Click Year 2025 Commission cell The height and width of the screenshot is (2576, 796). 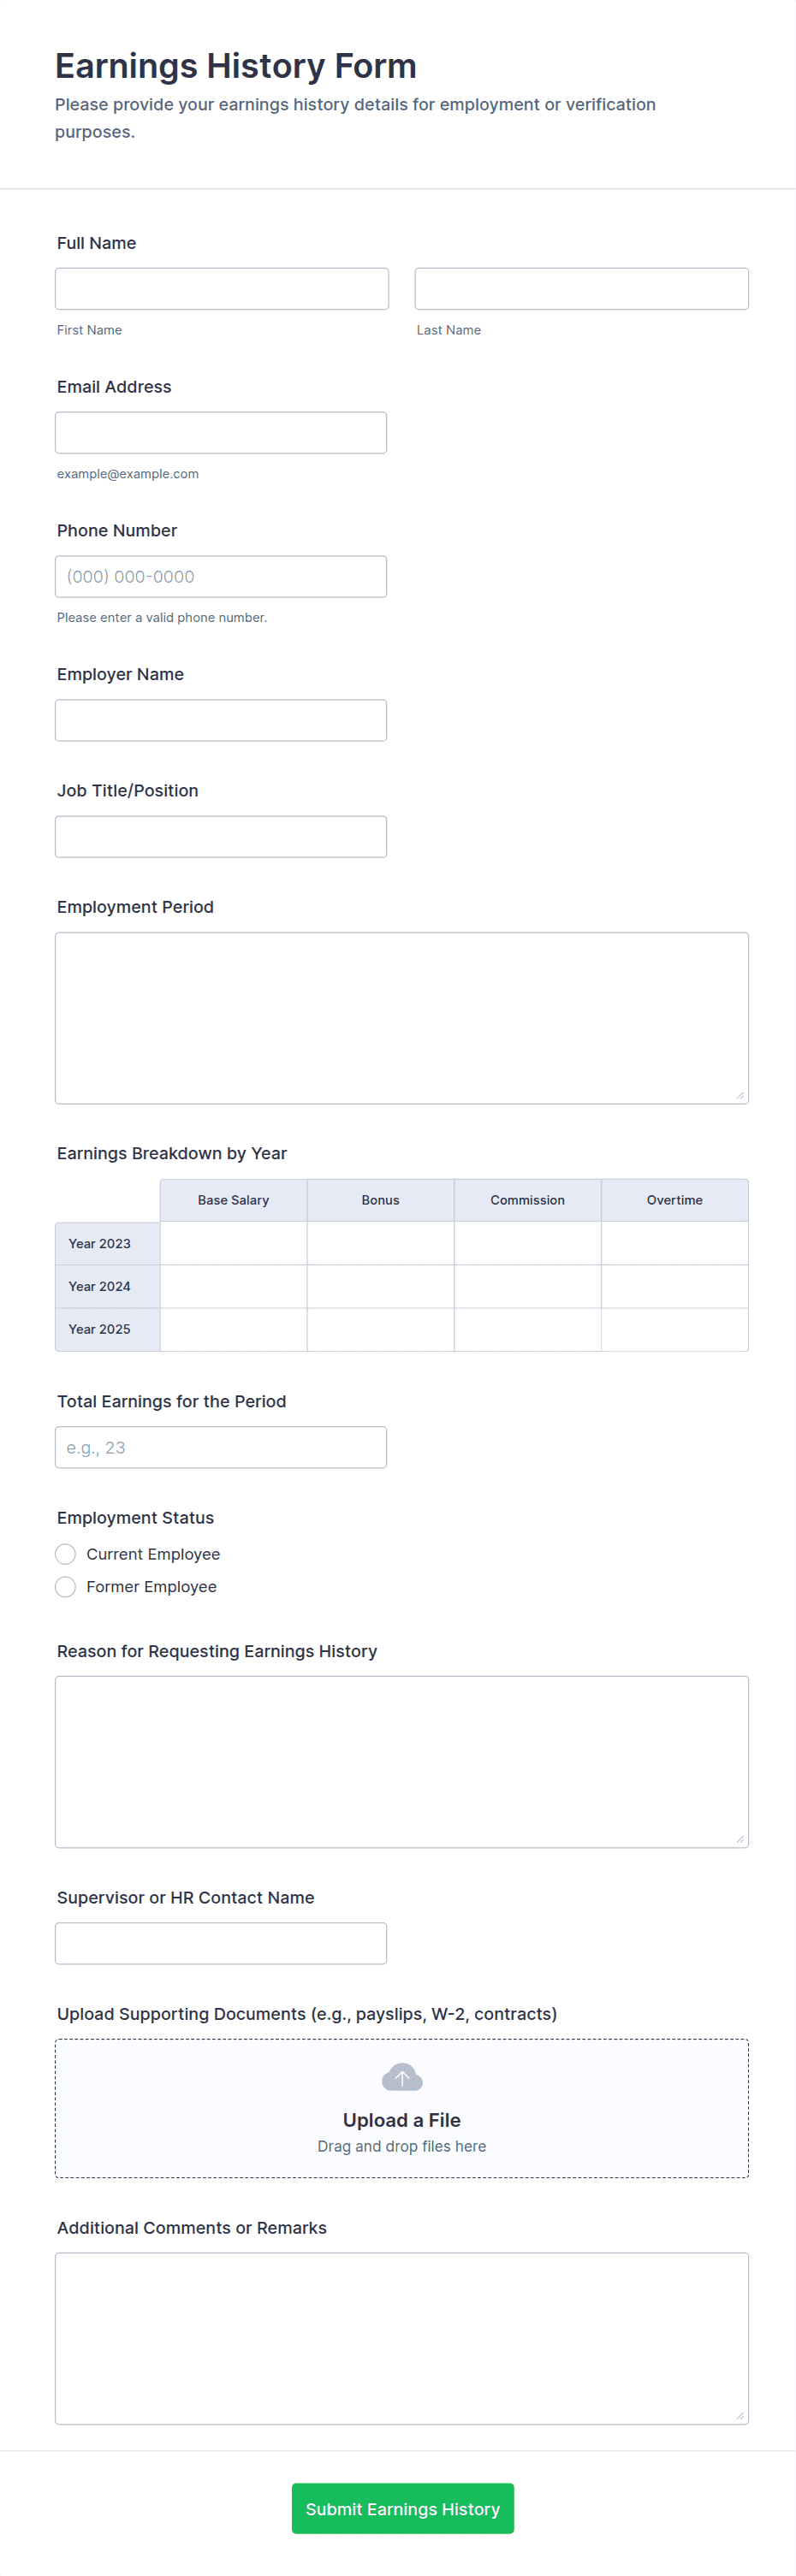(527, 1329)
